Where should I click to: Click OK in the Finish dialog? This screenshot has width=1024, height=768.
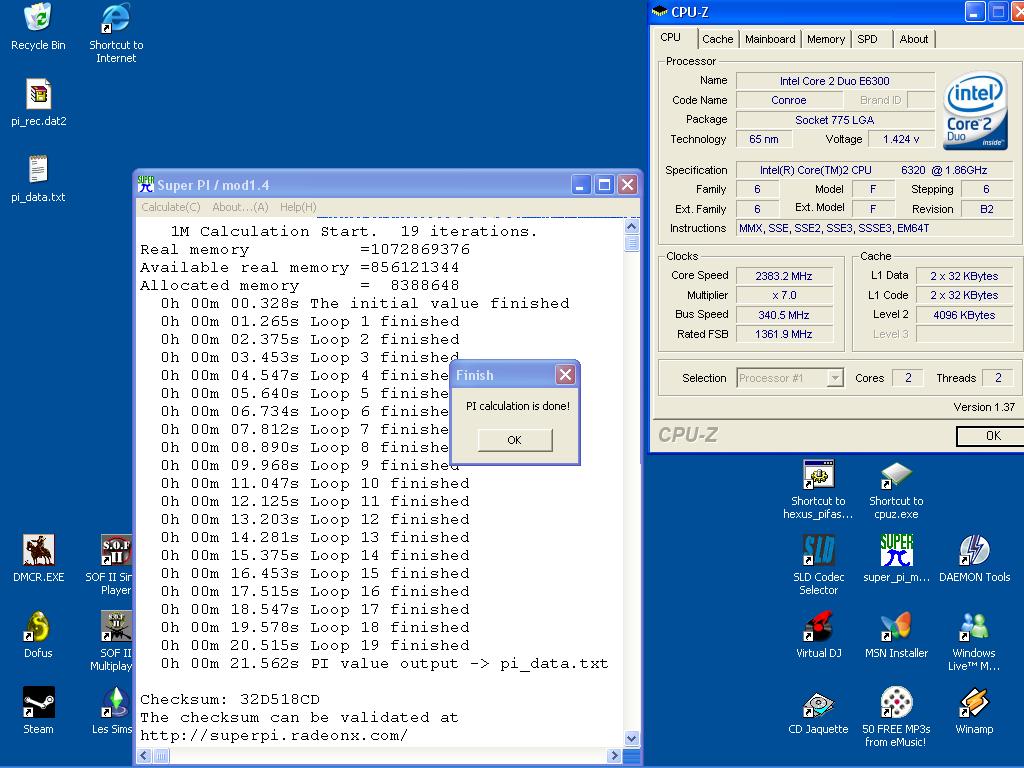tap(515, 440)
